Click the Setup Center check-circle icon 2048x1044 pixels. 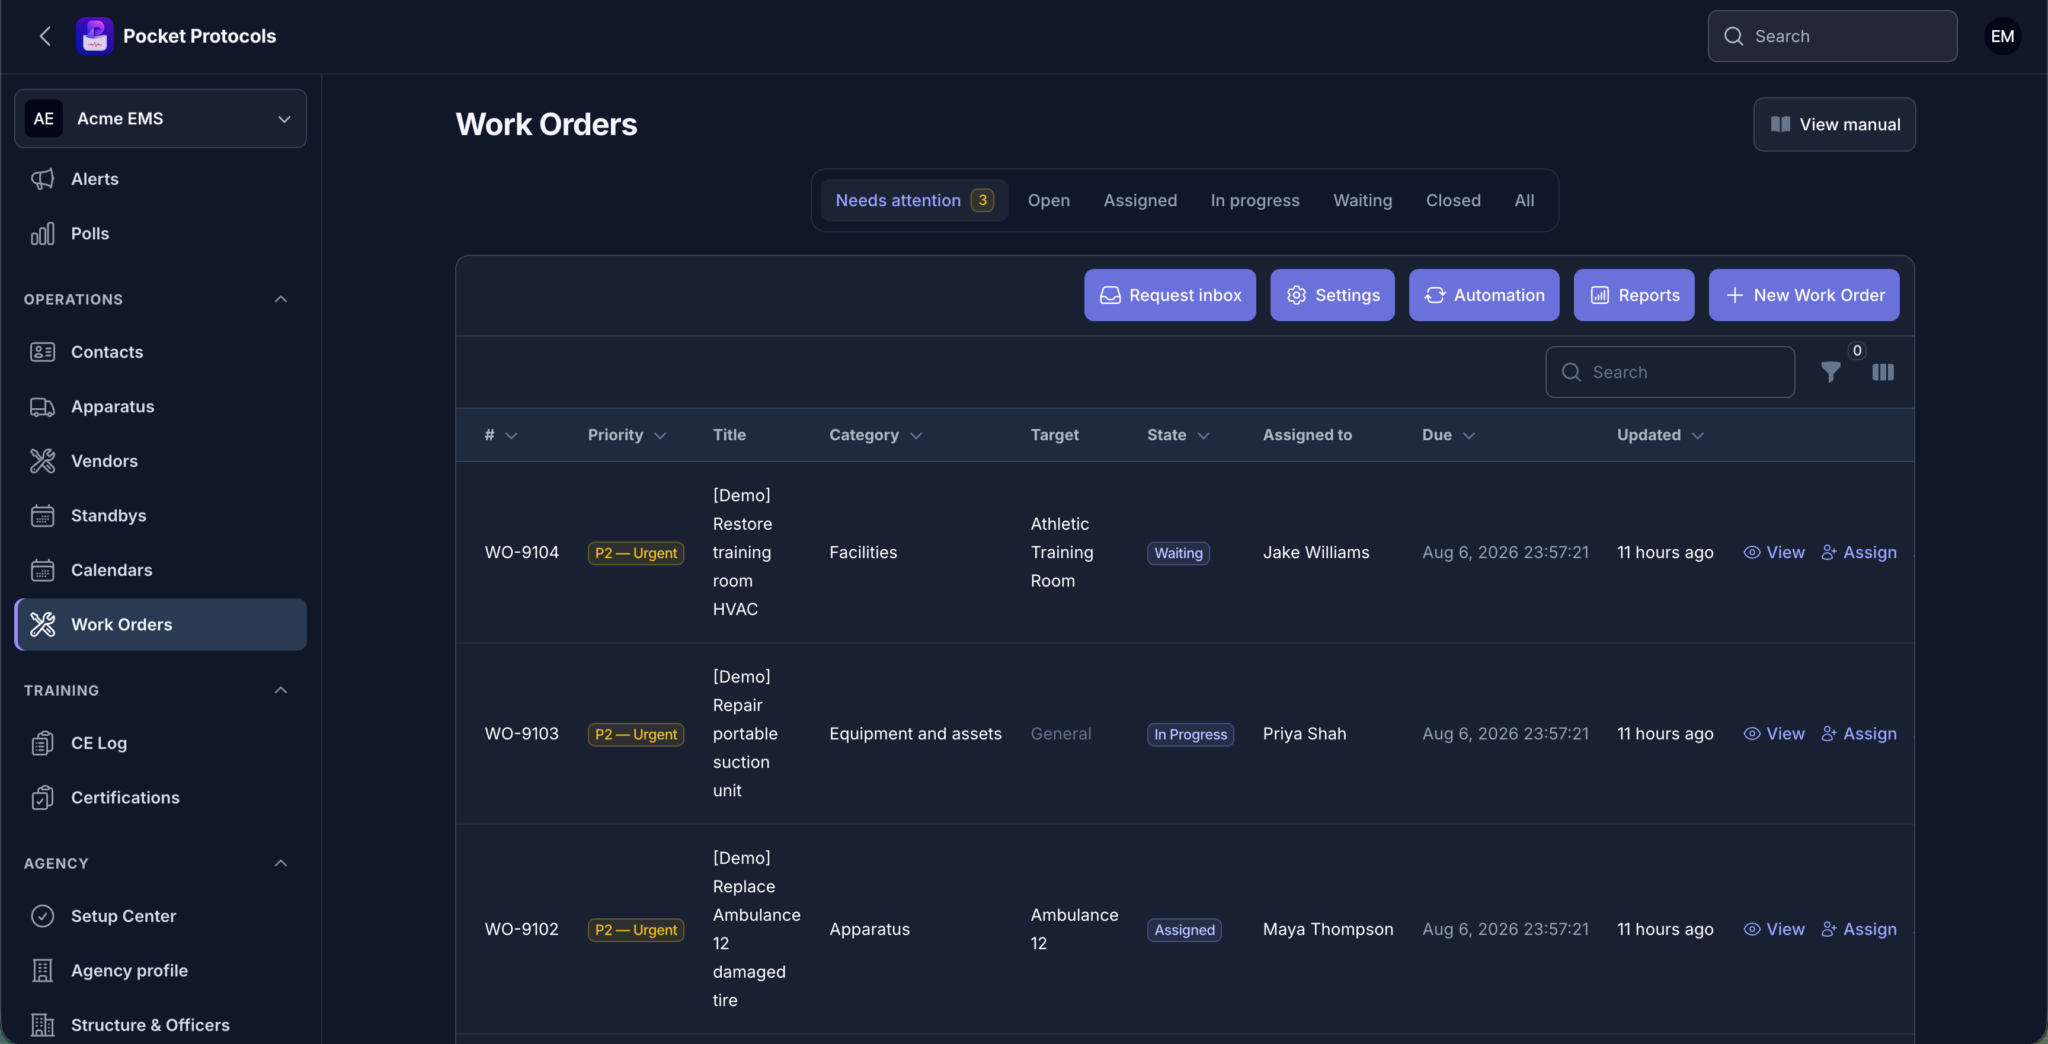42,916
